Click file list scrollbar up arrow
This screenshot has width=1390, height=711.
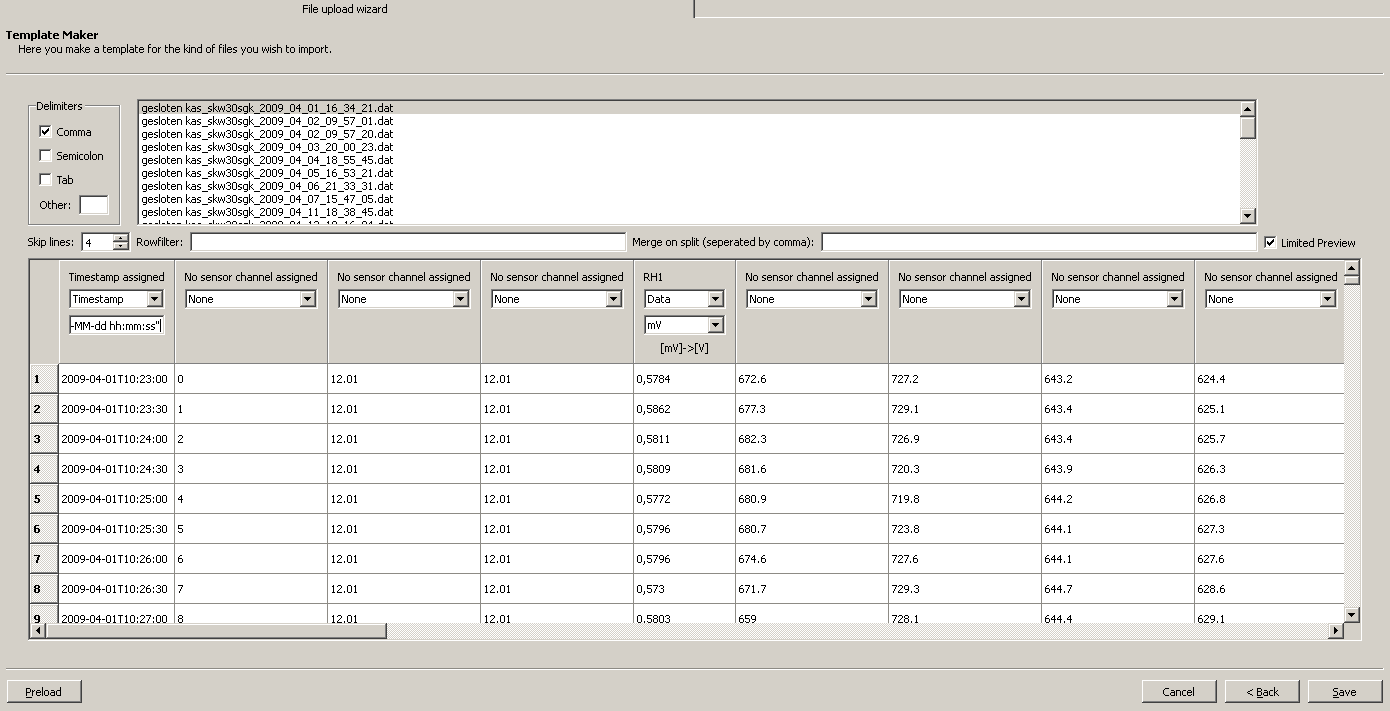click(x=1247, y=109)
